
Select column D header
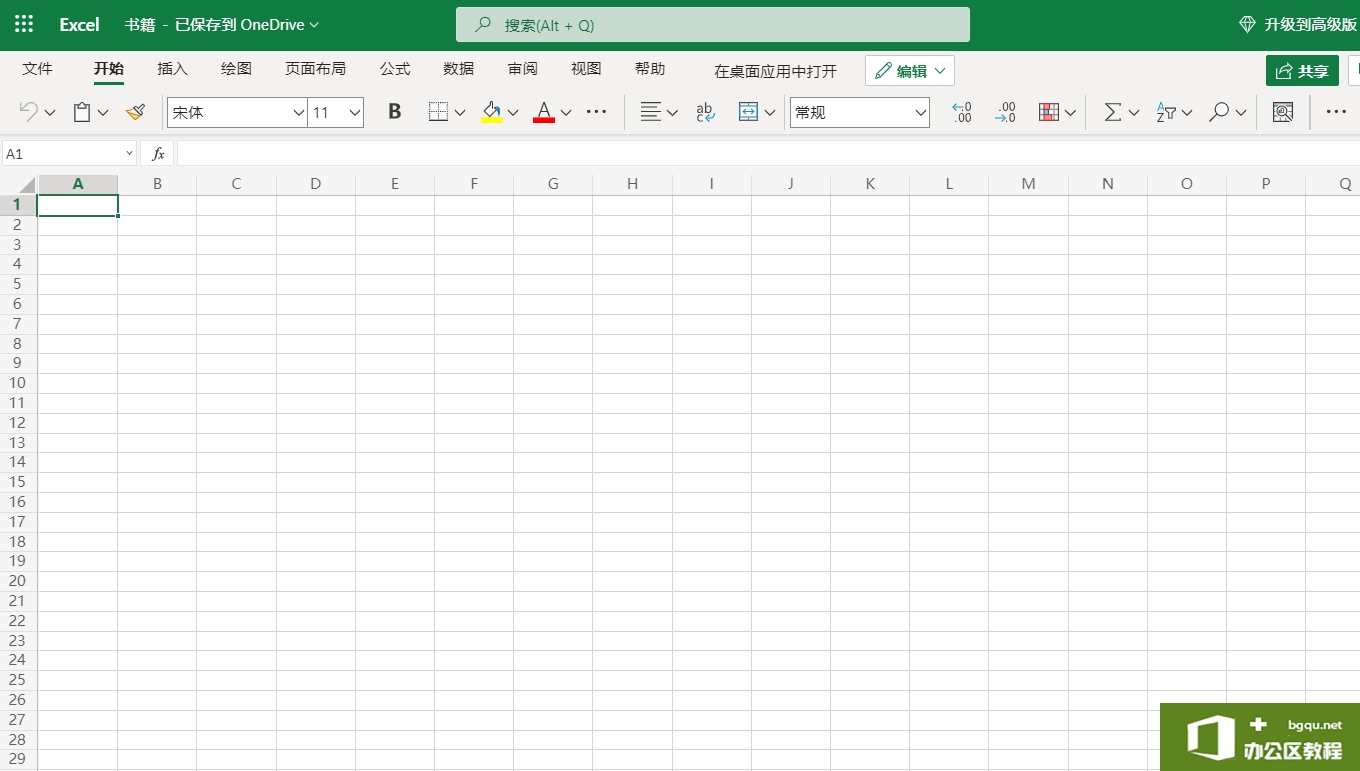coord(315,184)
